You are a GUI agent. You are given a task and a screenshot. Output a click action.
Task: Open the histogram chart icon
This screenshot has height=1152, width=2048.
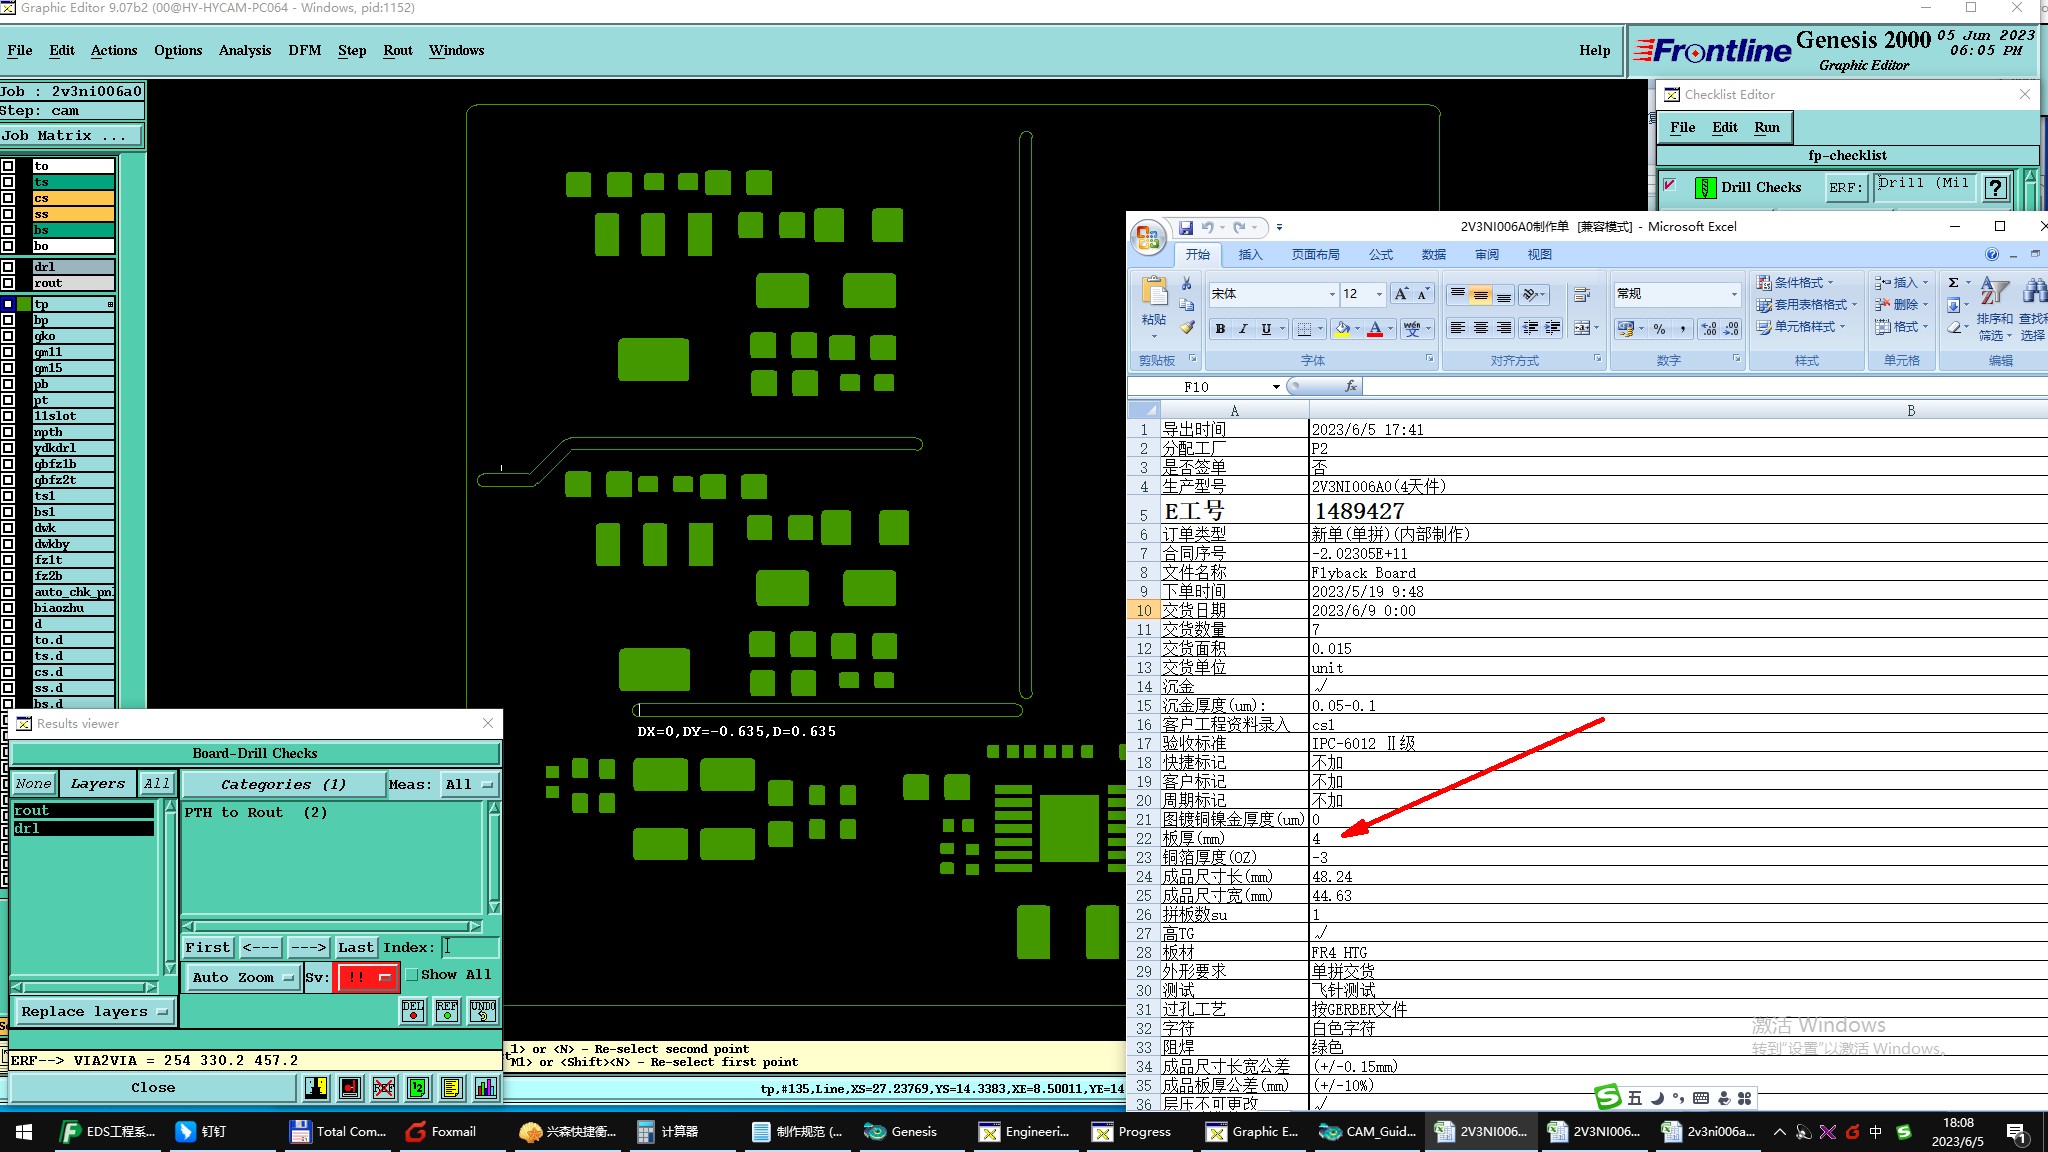pyautogui.click(x=486, y=1088)
